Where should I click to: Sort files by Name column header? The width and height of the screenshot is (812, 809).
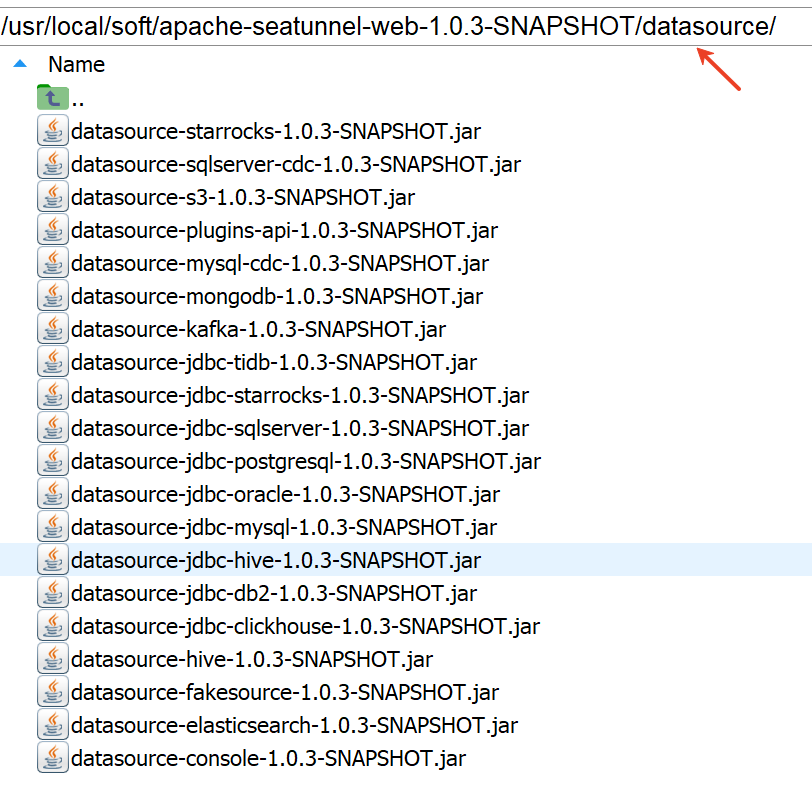(77, 65)
